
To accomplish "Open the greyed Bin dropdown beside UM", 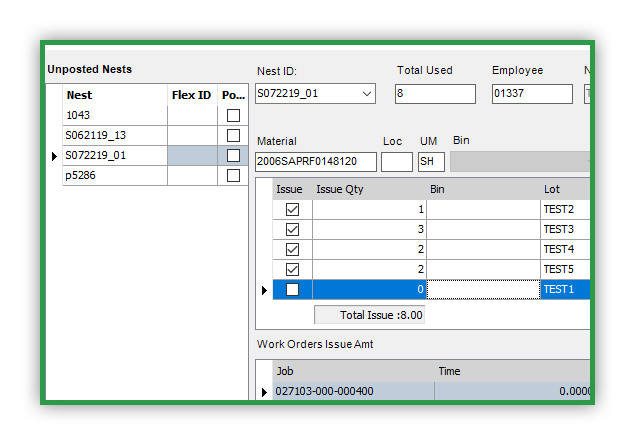I will click(x=520, y=162).
